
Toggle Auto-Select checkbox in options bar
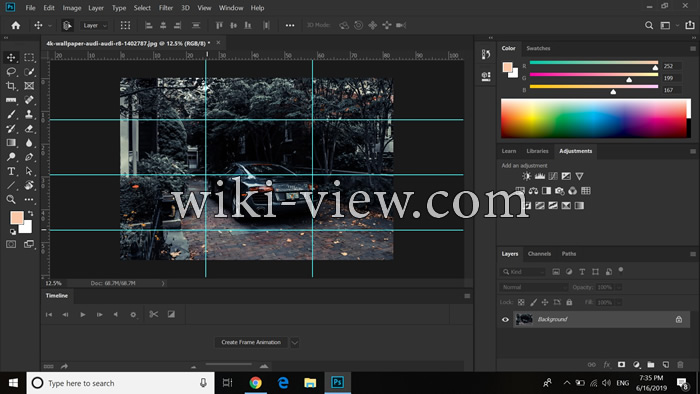click(x=67, y=25)
